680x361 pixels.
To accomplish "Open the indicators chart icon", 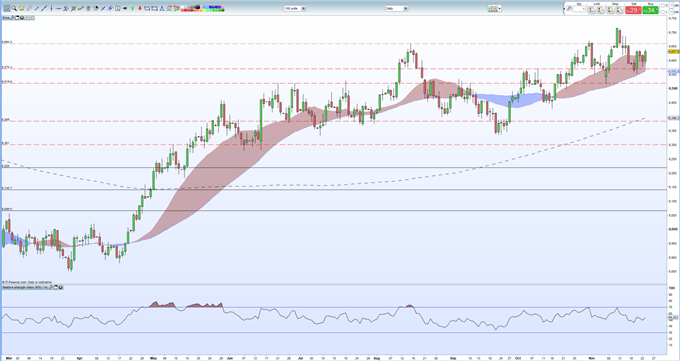I will [492, 8].
